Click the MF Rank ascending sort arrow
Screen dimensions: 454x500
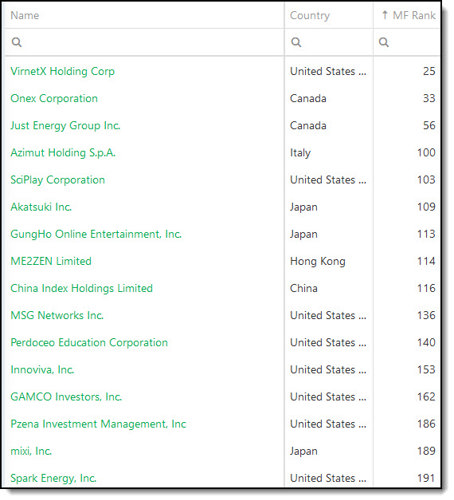[385, 15]
